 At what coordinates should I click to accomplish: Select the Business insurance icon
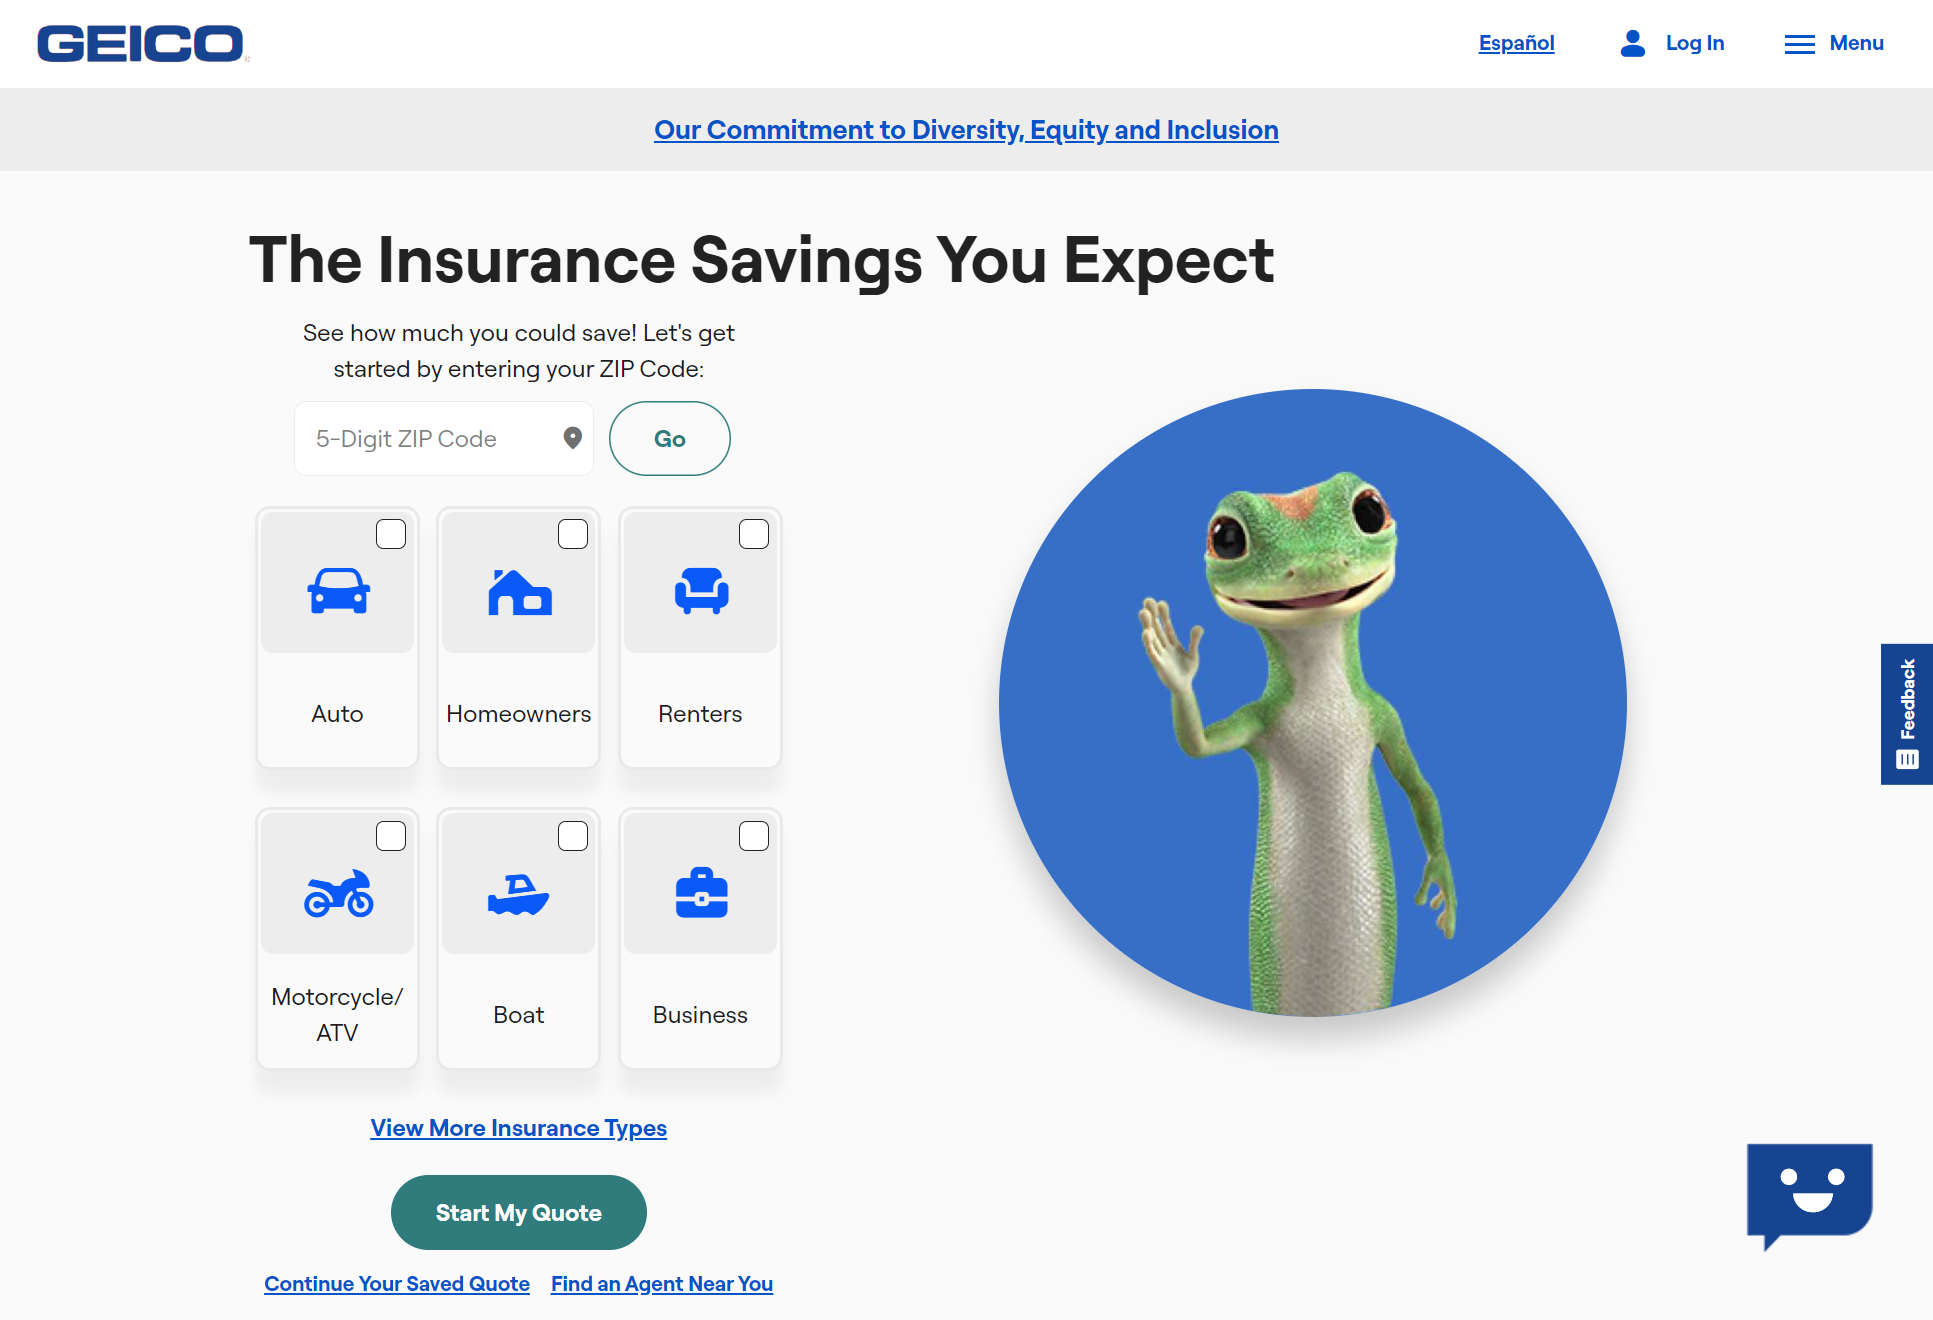[x=701, y=890]
